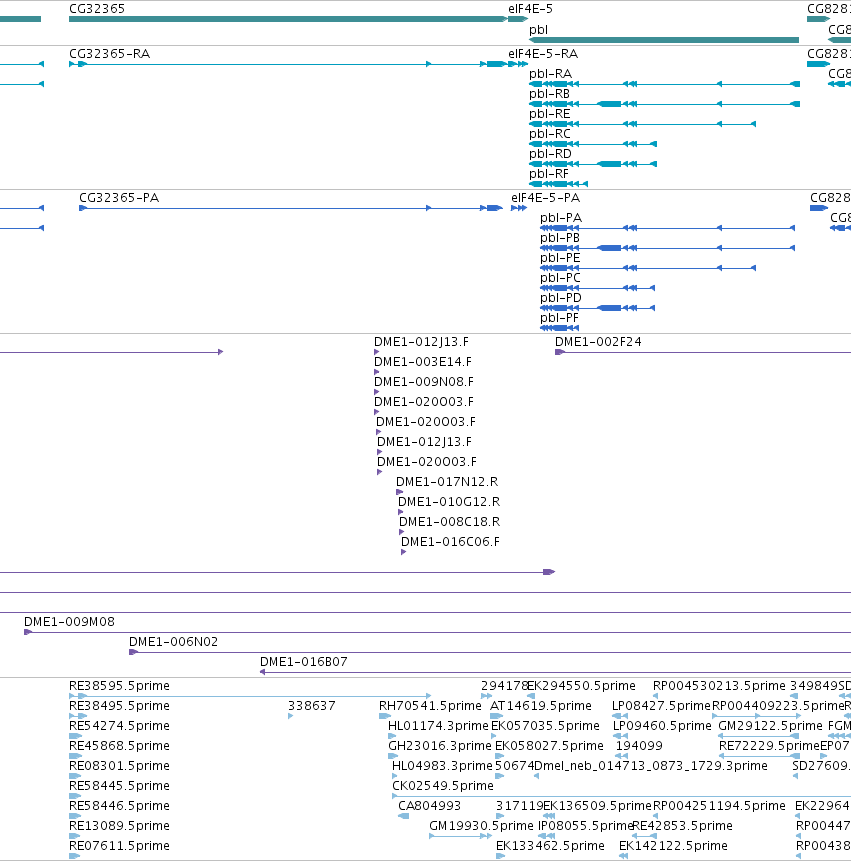Select the RE38495.5prime EST label

119,706
